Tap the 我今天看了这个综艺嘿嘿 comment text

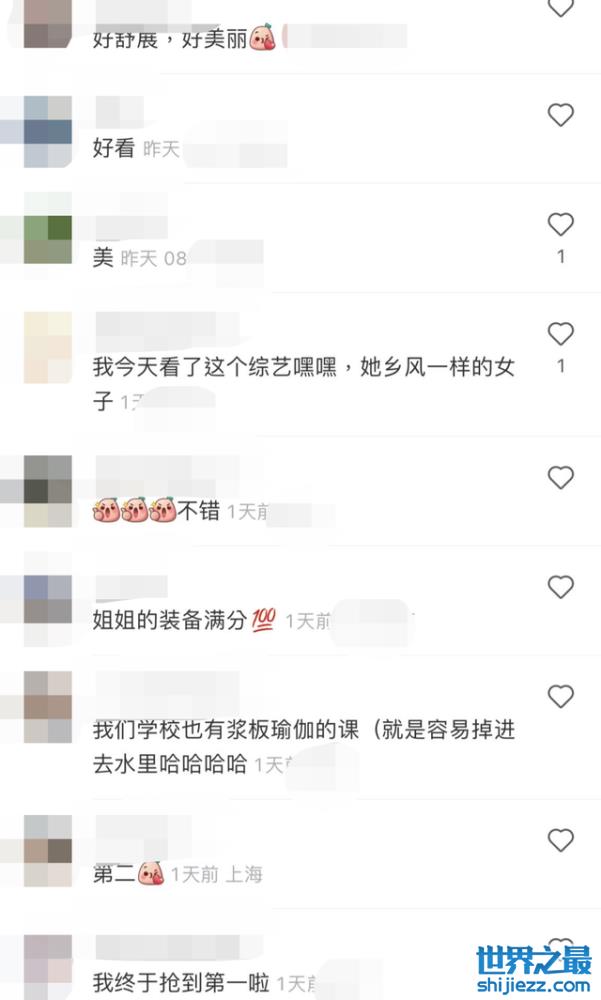(214, 367)
